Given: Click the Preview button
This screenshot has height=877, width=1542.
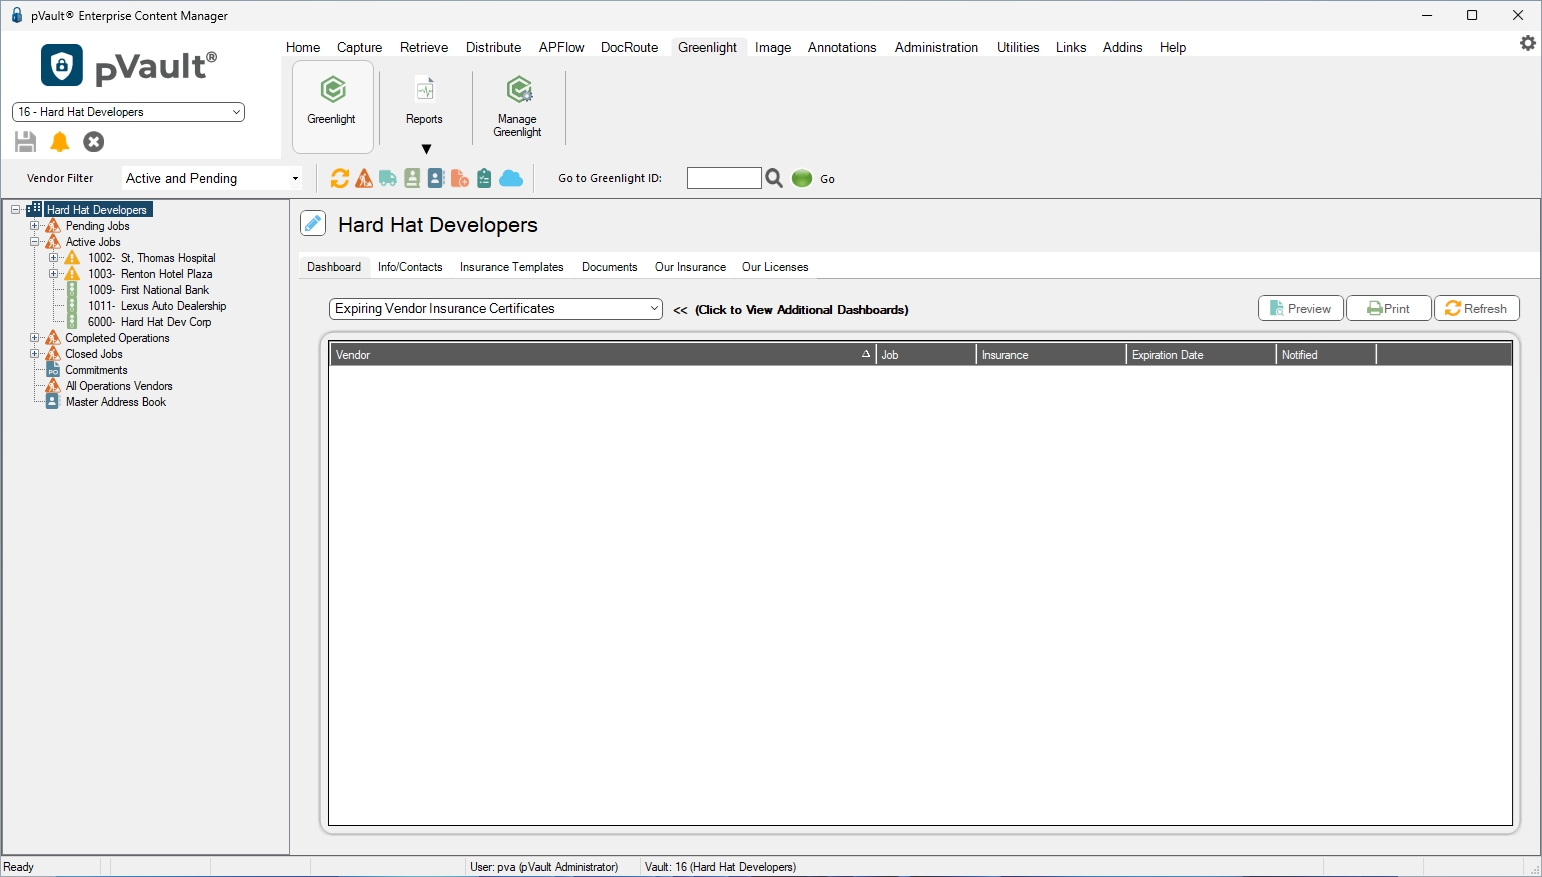Looking at the screenshot, I should 1300,308.
